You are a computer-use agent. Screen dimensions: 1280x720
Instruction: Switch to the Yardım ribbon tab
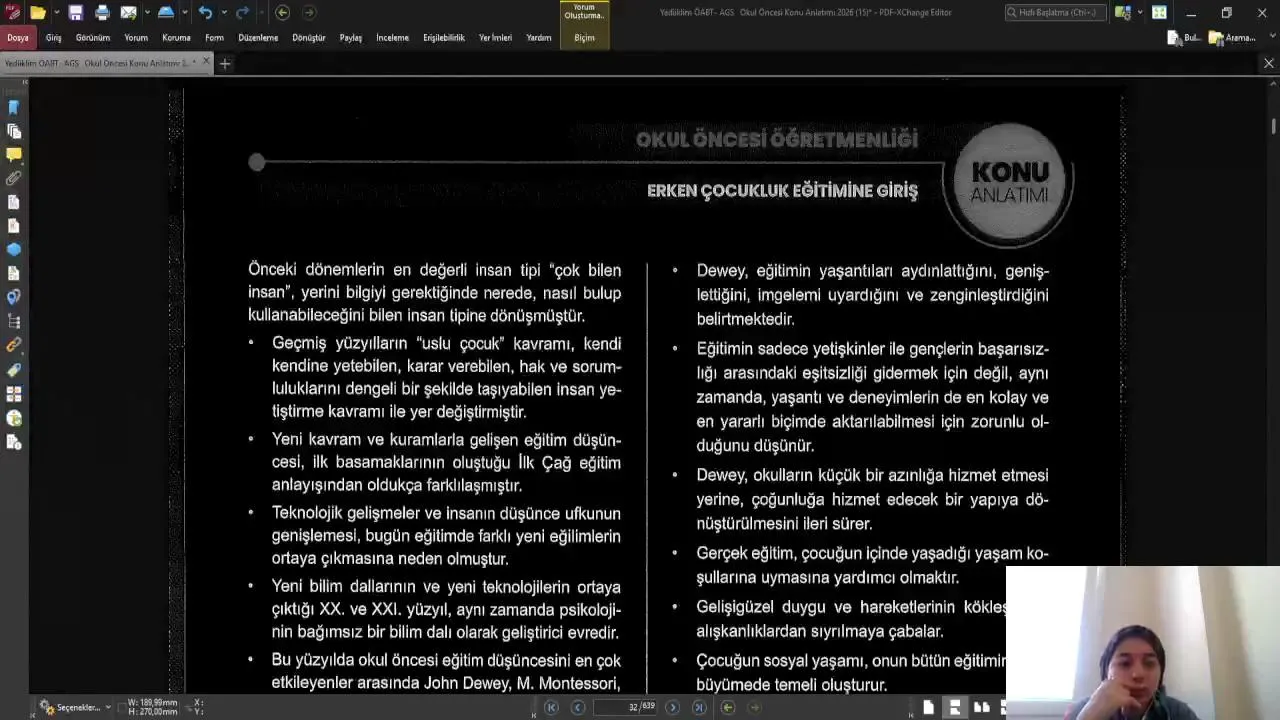pyautogui.click(x=539, y=38)
